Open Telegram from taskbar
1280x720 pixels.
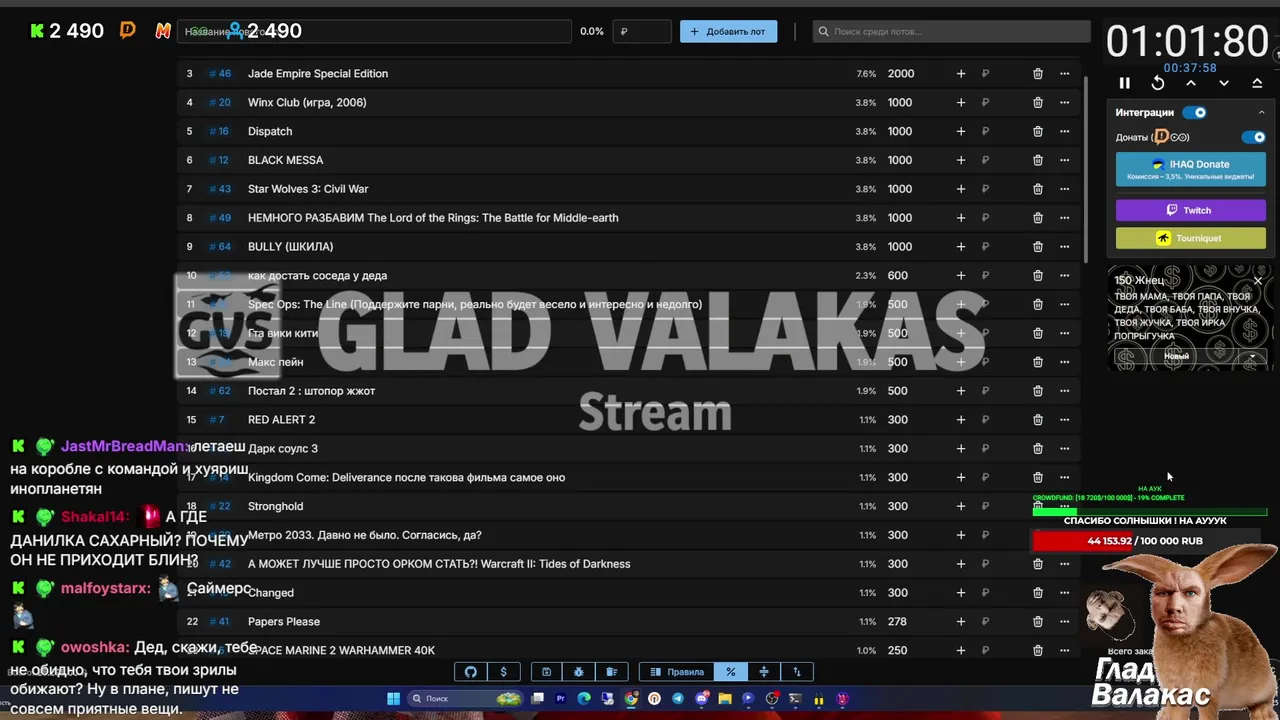coord(678,699)
